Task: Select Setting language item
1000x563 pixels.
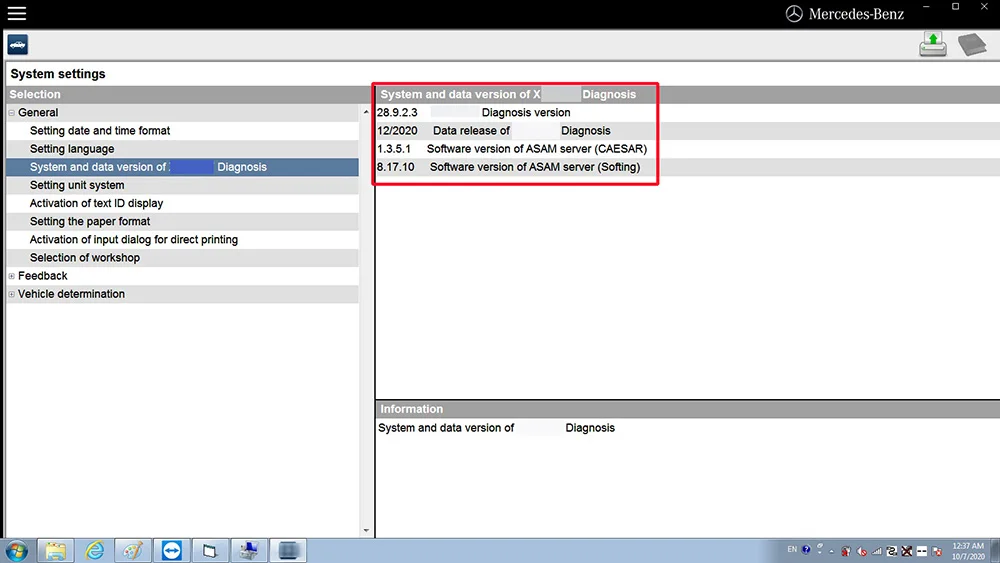Action: pyautogui.click(x=182, y=149)
